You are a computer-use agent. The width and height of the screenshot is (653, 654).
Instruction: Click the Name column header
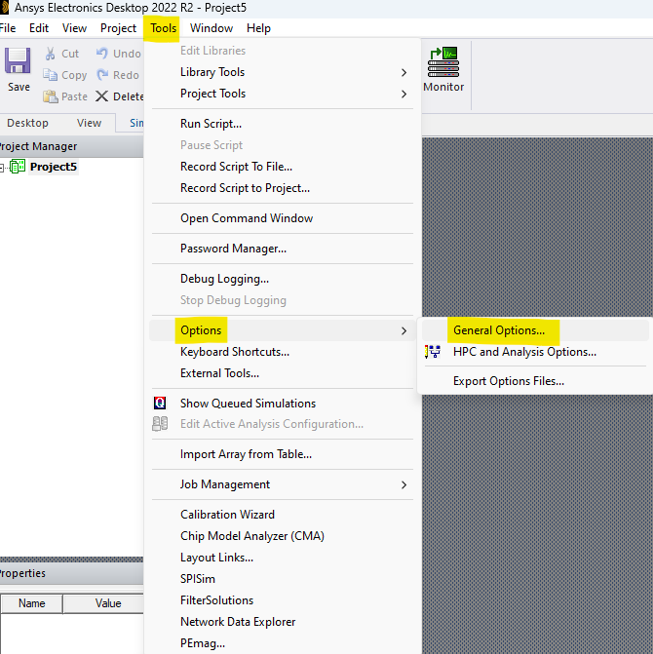(x=31, y=603)
